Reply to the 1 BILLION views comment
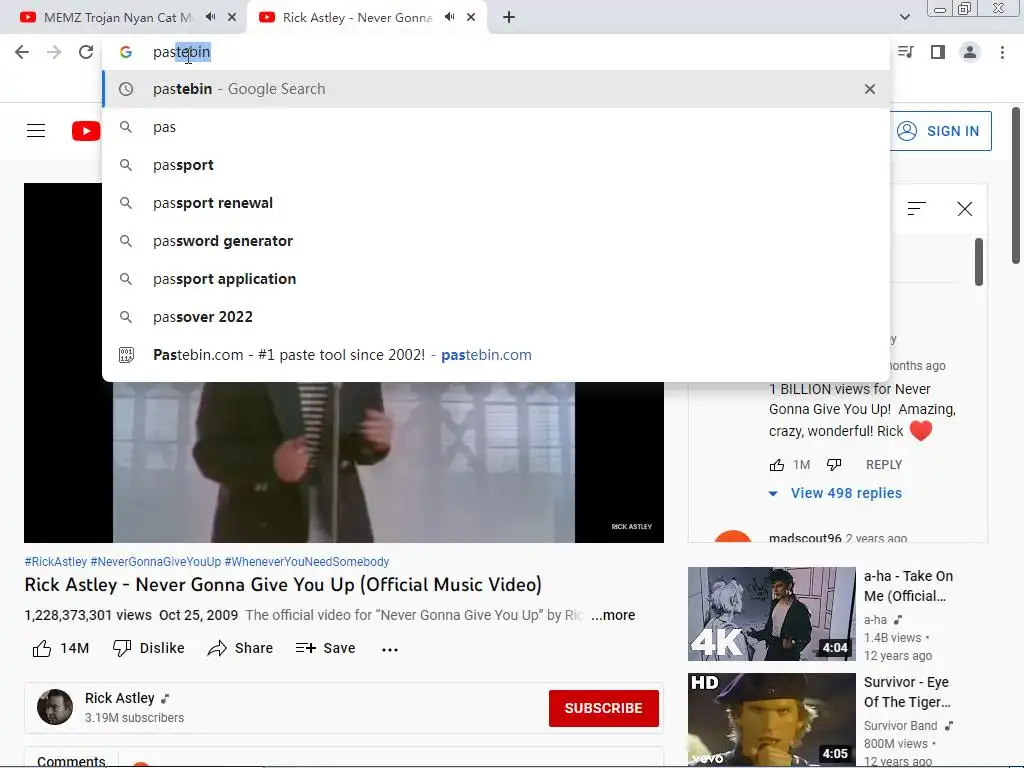The image size is (1024, 768). coord(884,465)
